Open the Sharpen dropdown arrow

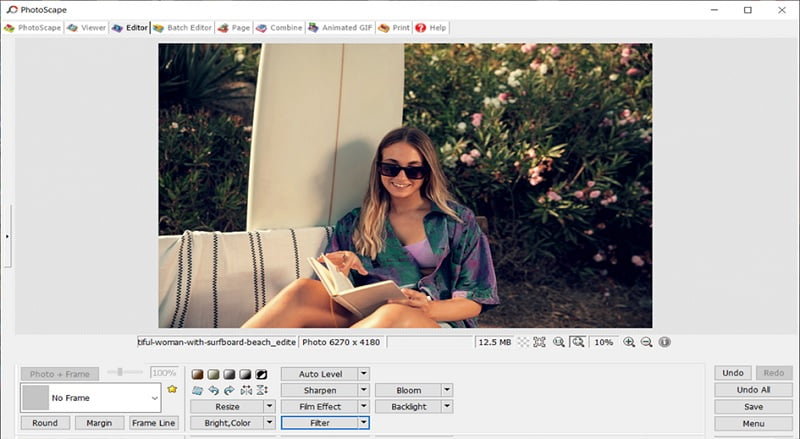click(x=364, y=390)
